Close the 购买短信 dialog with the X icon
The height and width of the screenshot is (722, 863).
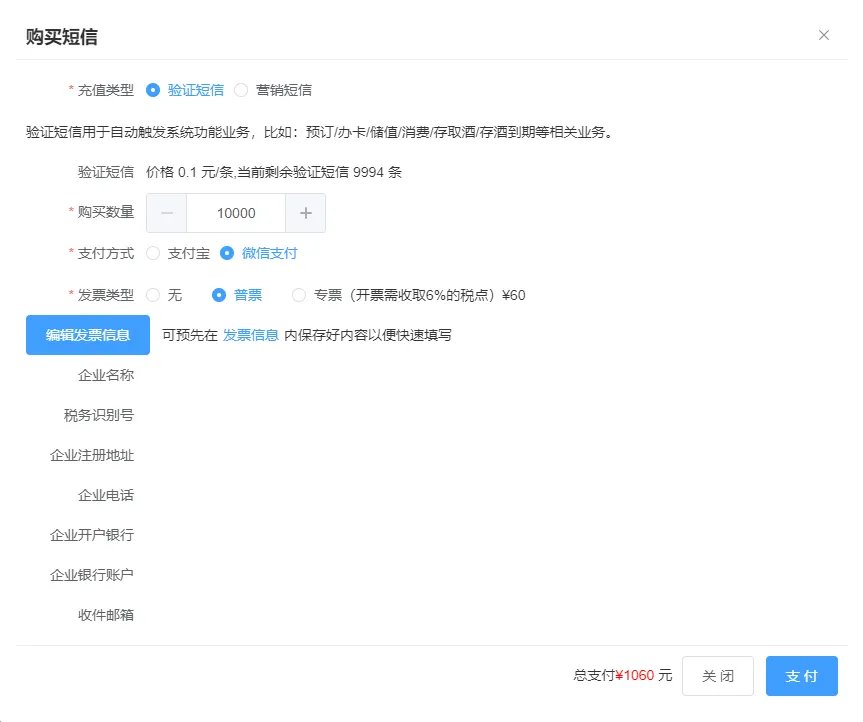click(x=824, y=35)
